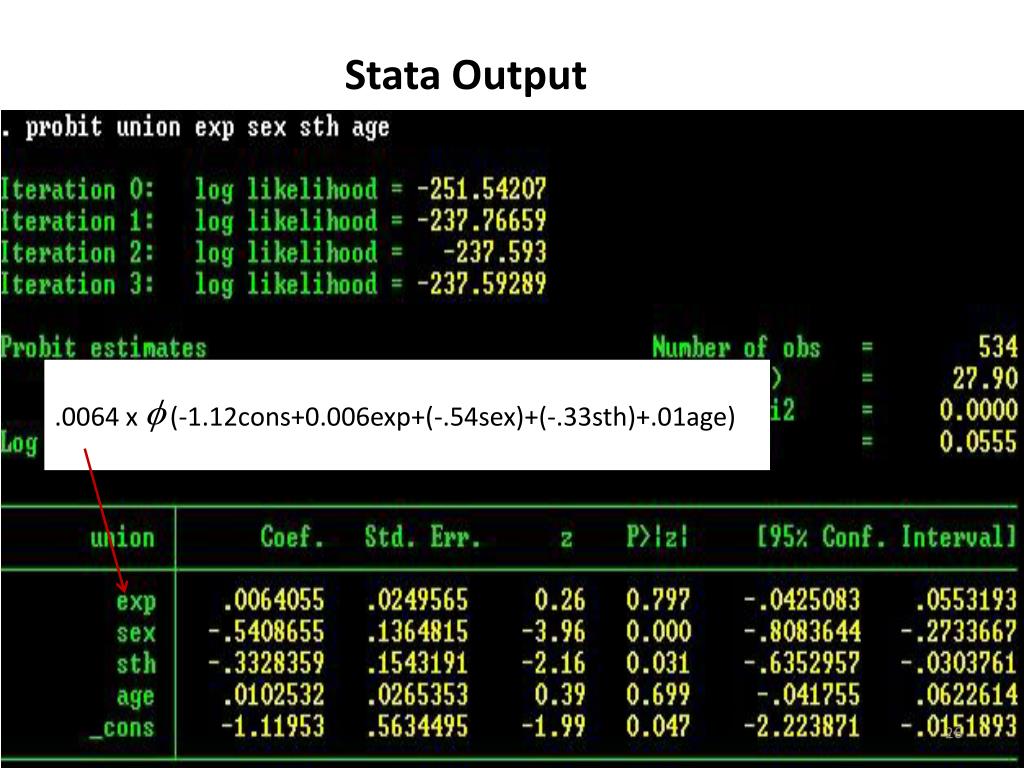This screenshot has height=768, width=1024.
Task: Select the "age" row label in the table
Action: click(136, 696)
